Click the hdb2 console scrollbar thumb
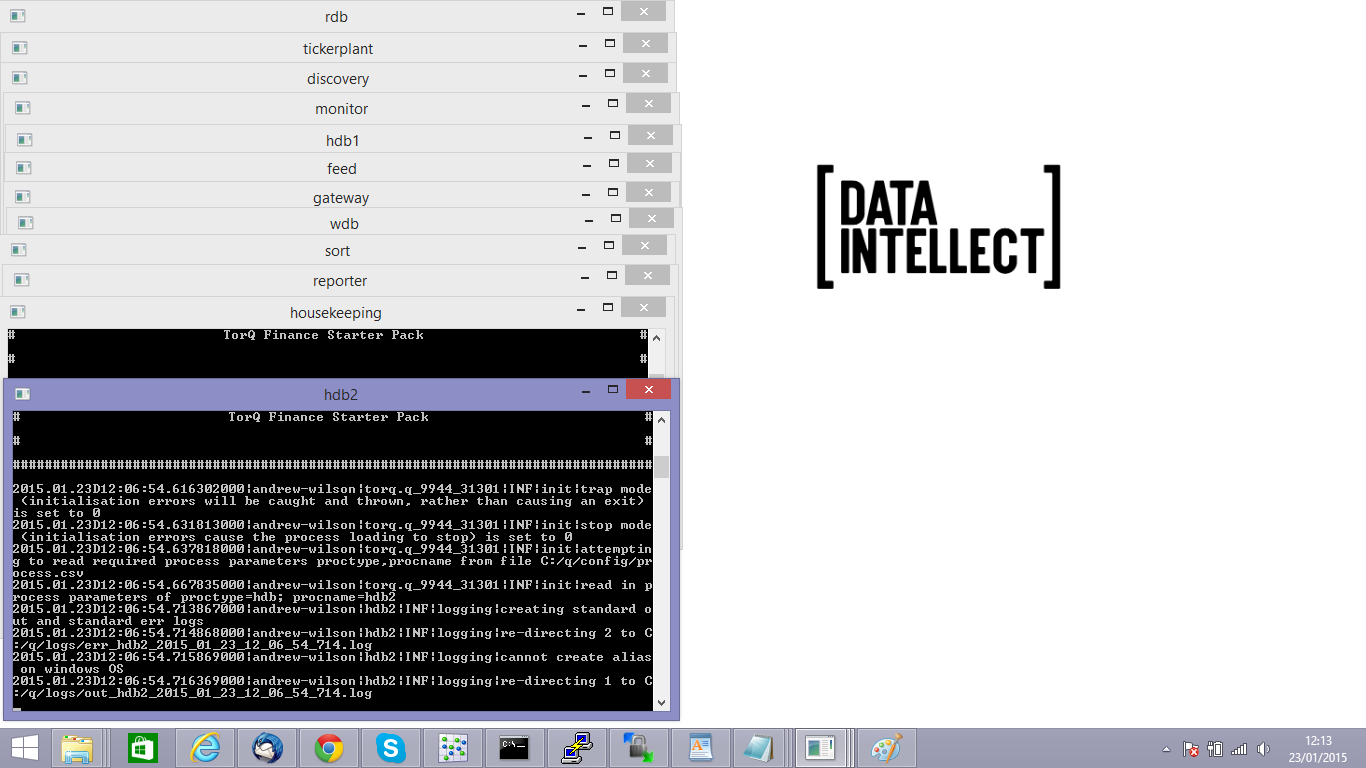 (661, 467)
